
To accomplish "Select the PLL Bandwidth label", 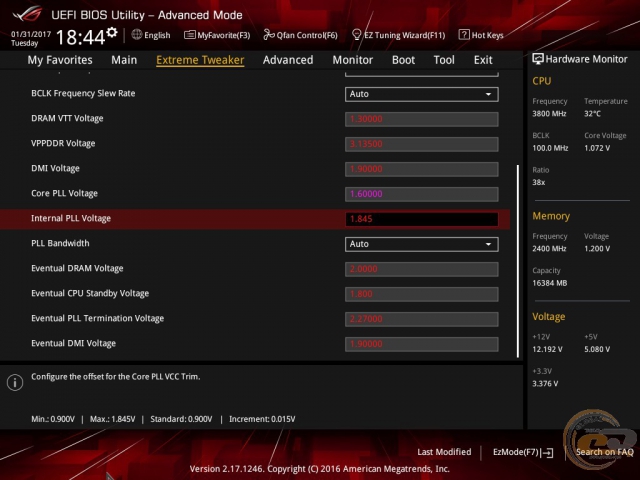I will [60, 243].
